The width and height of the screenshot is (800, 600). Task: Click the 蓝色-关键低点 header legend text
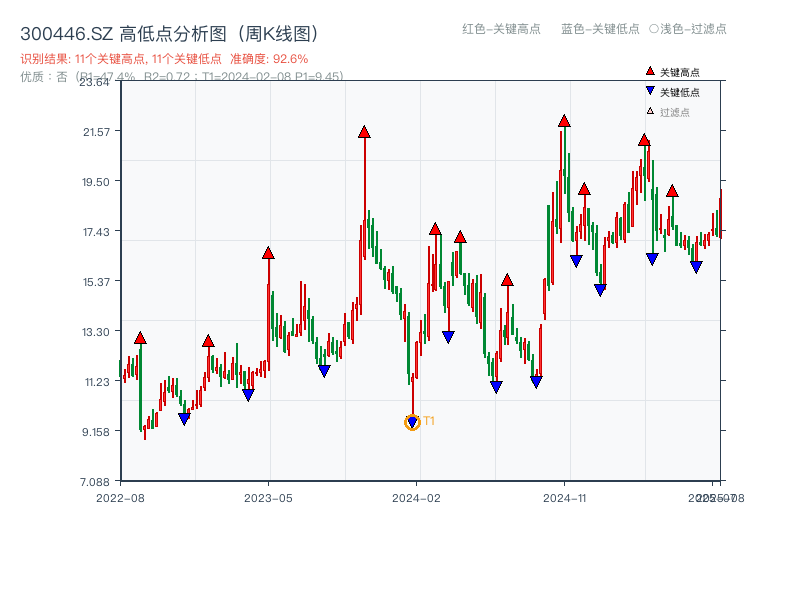pos(600,29)
